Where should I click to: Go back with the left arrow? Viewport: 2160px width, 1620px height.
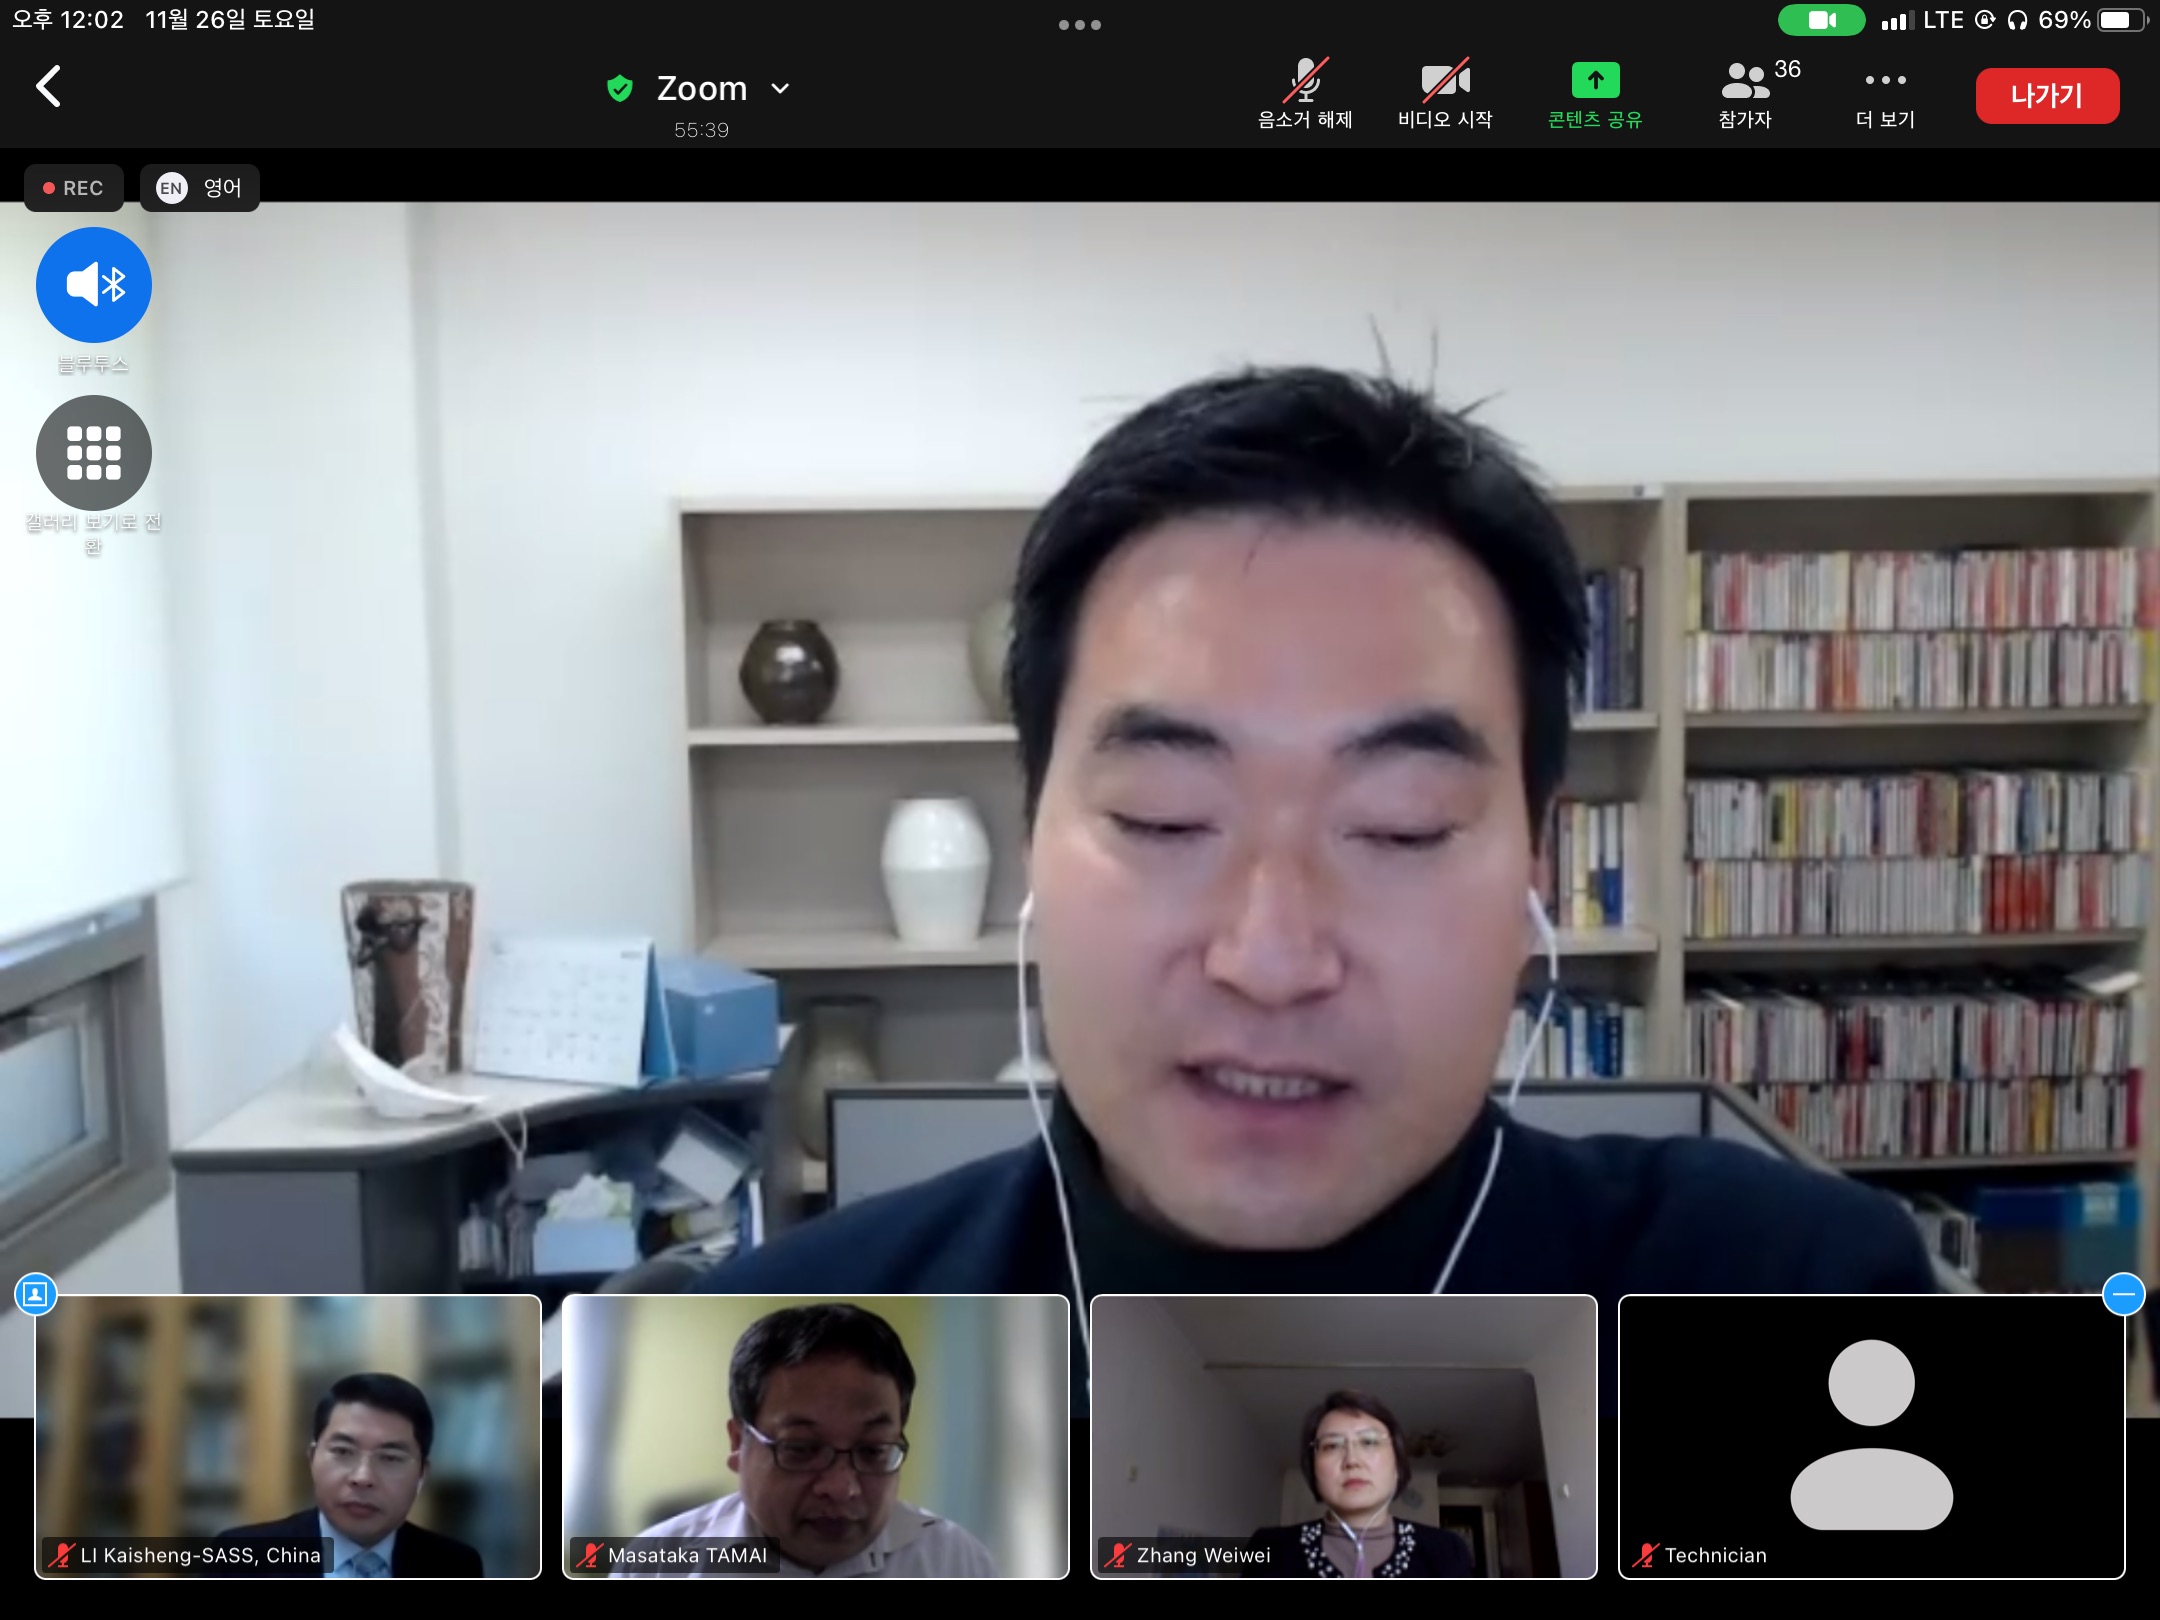[x=48, y=86]
